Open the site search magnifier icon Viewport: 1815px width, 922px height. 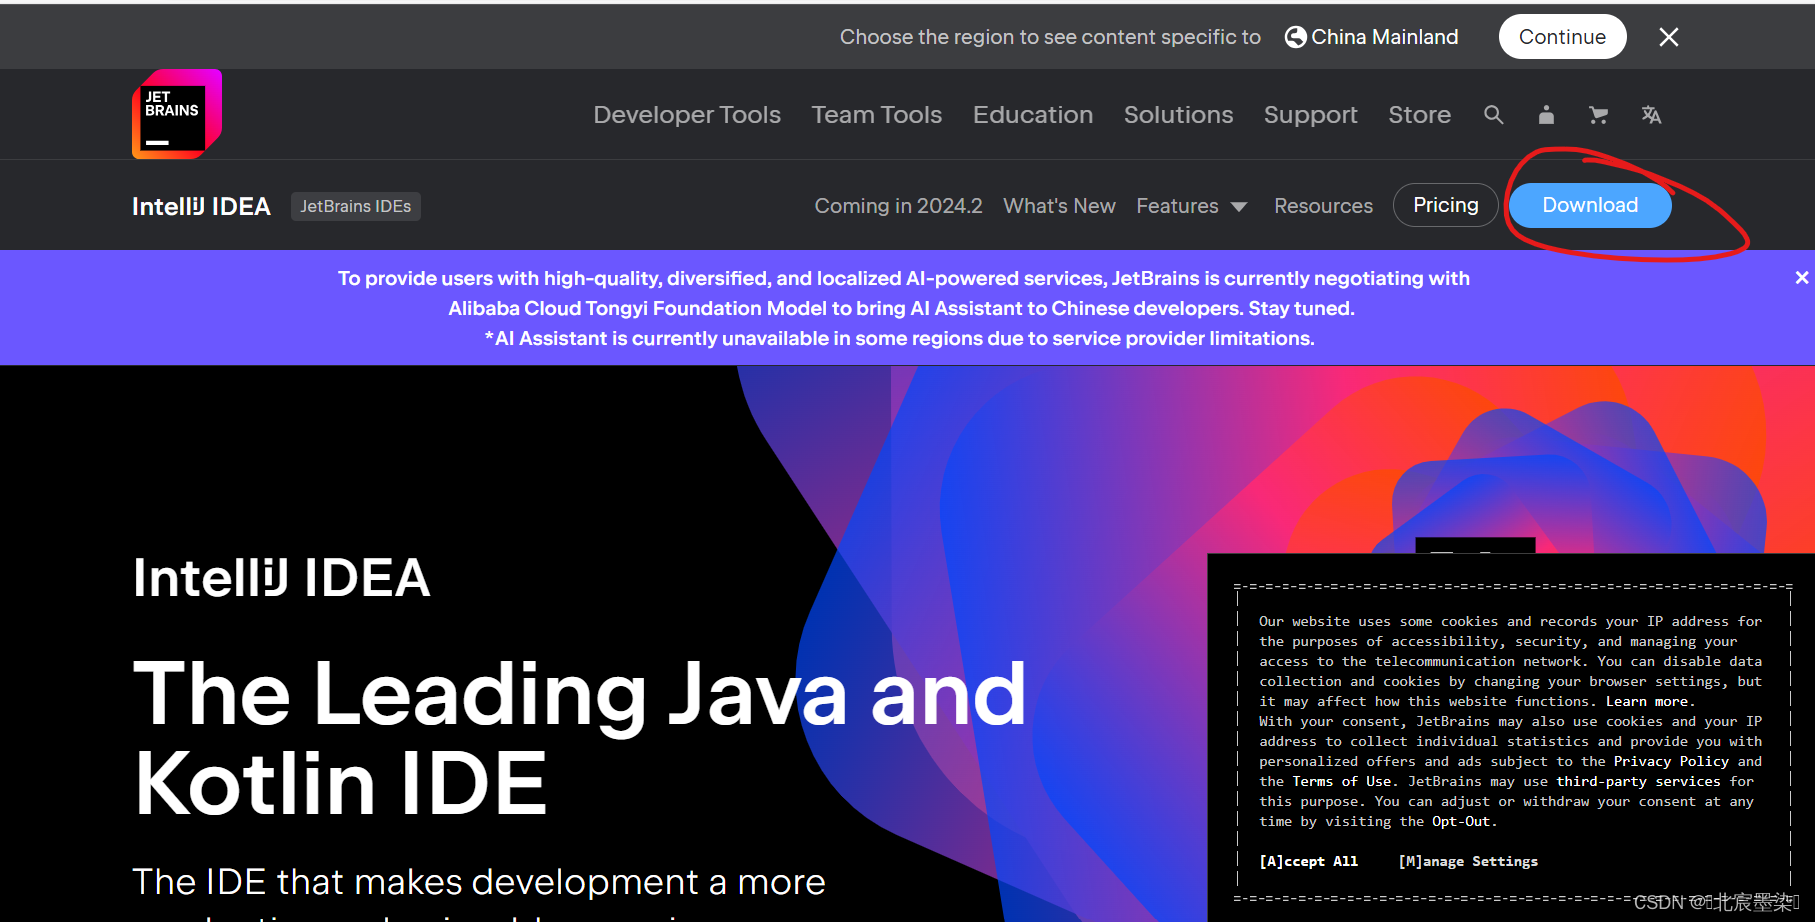(x=1493, y=115)
